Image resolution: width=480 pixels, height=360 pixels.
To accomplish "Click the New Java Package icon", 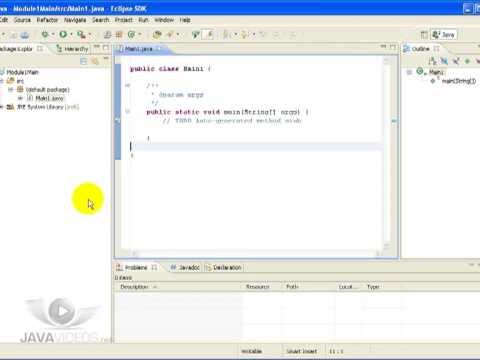I will [x=119, y=34].
